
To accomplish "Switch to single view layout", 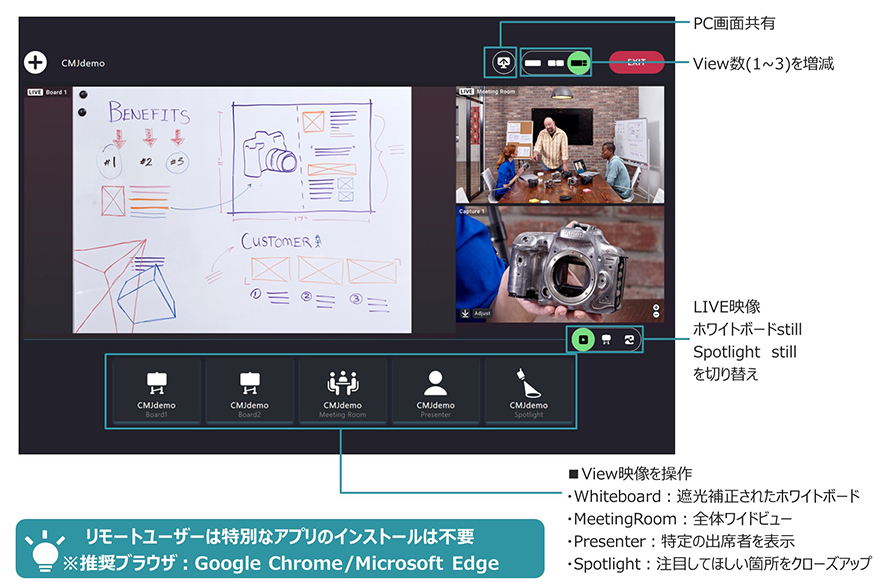I will tap(533, 63).
